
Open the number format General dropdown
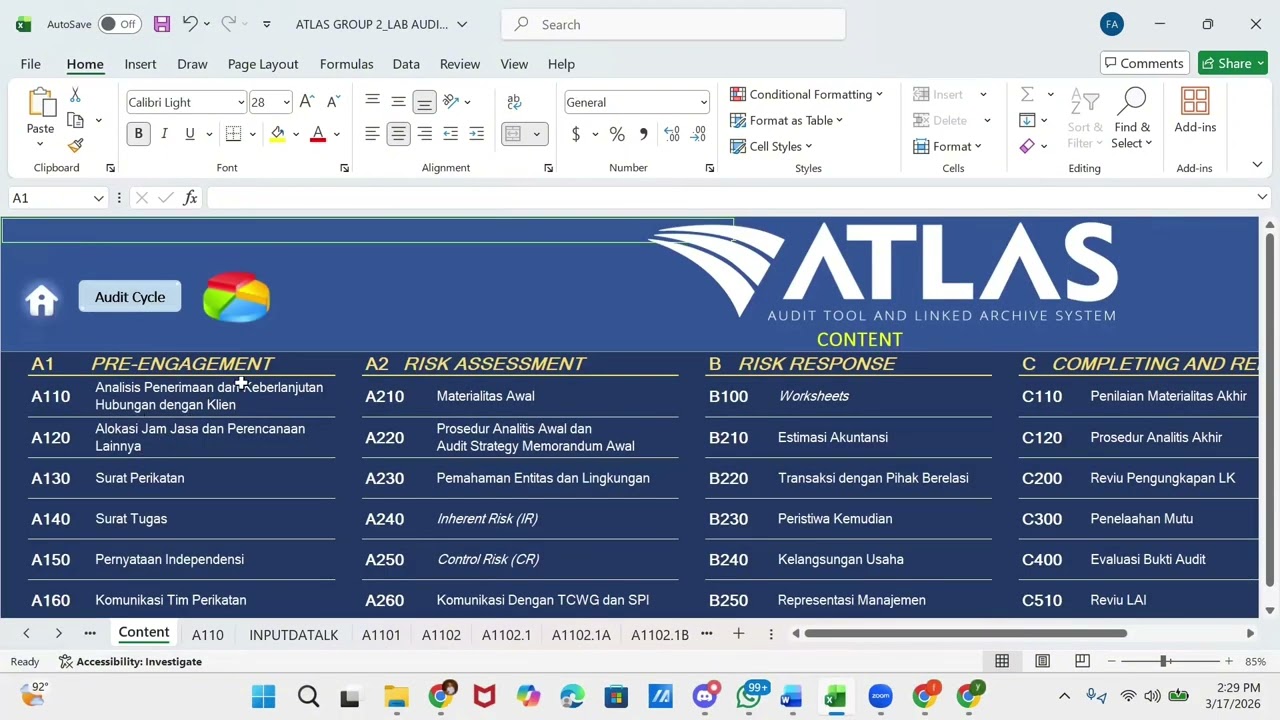[x=703, y=102]
